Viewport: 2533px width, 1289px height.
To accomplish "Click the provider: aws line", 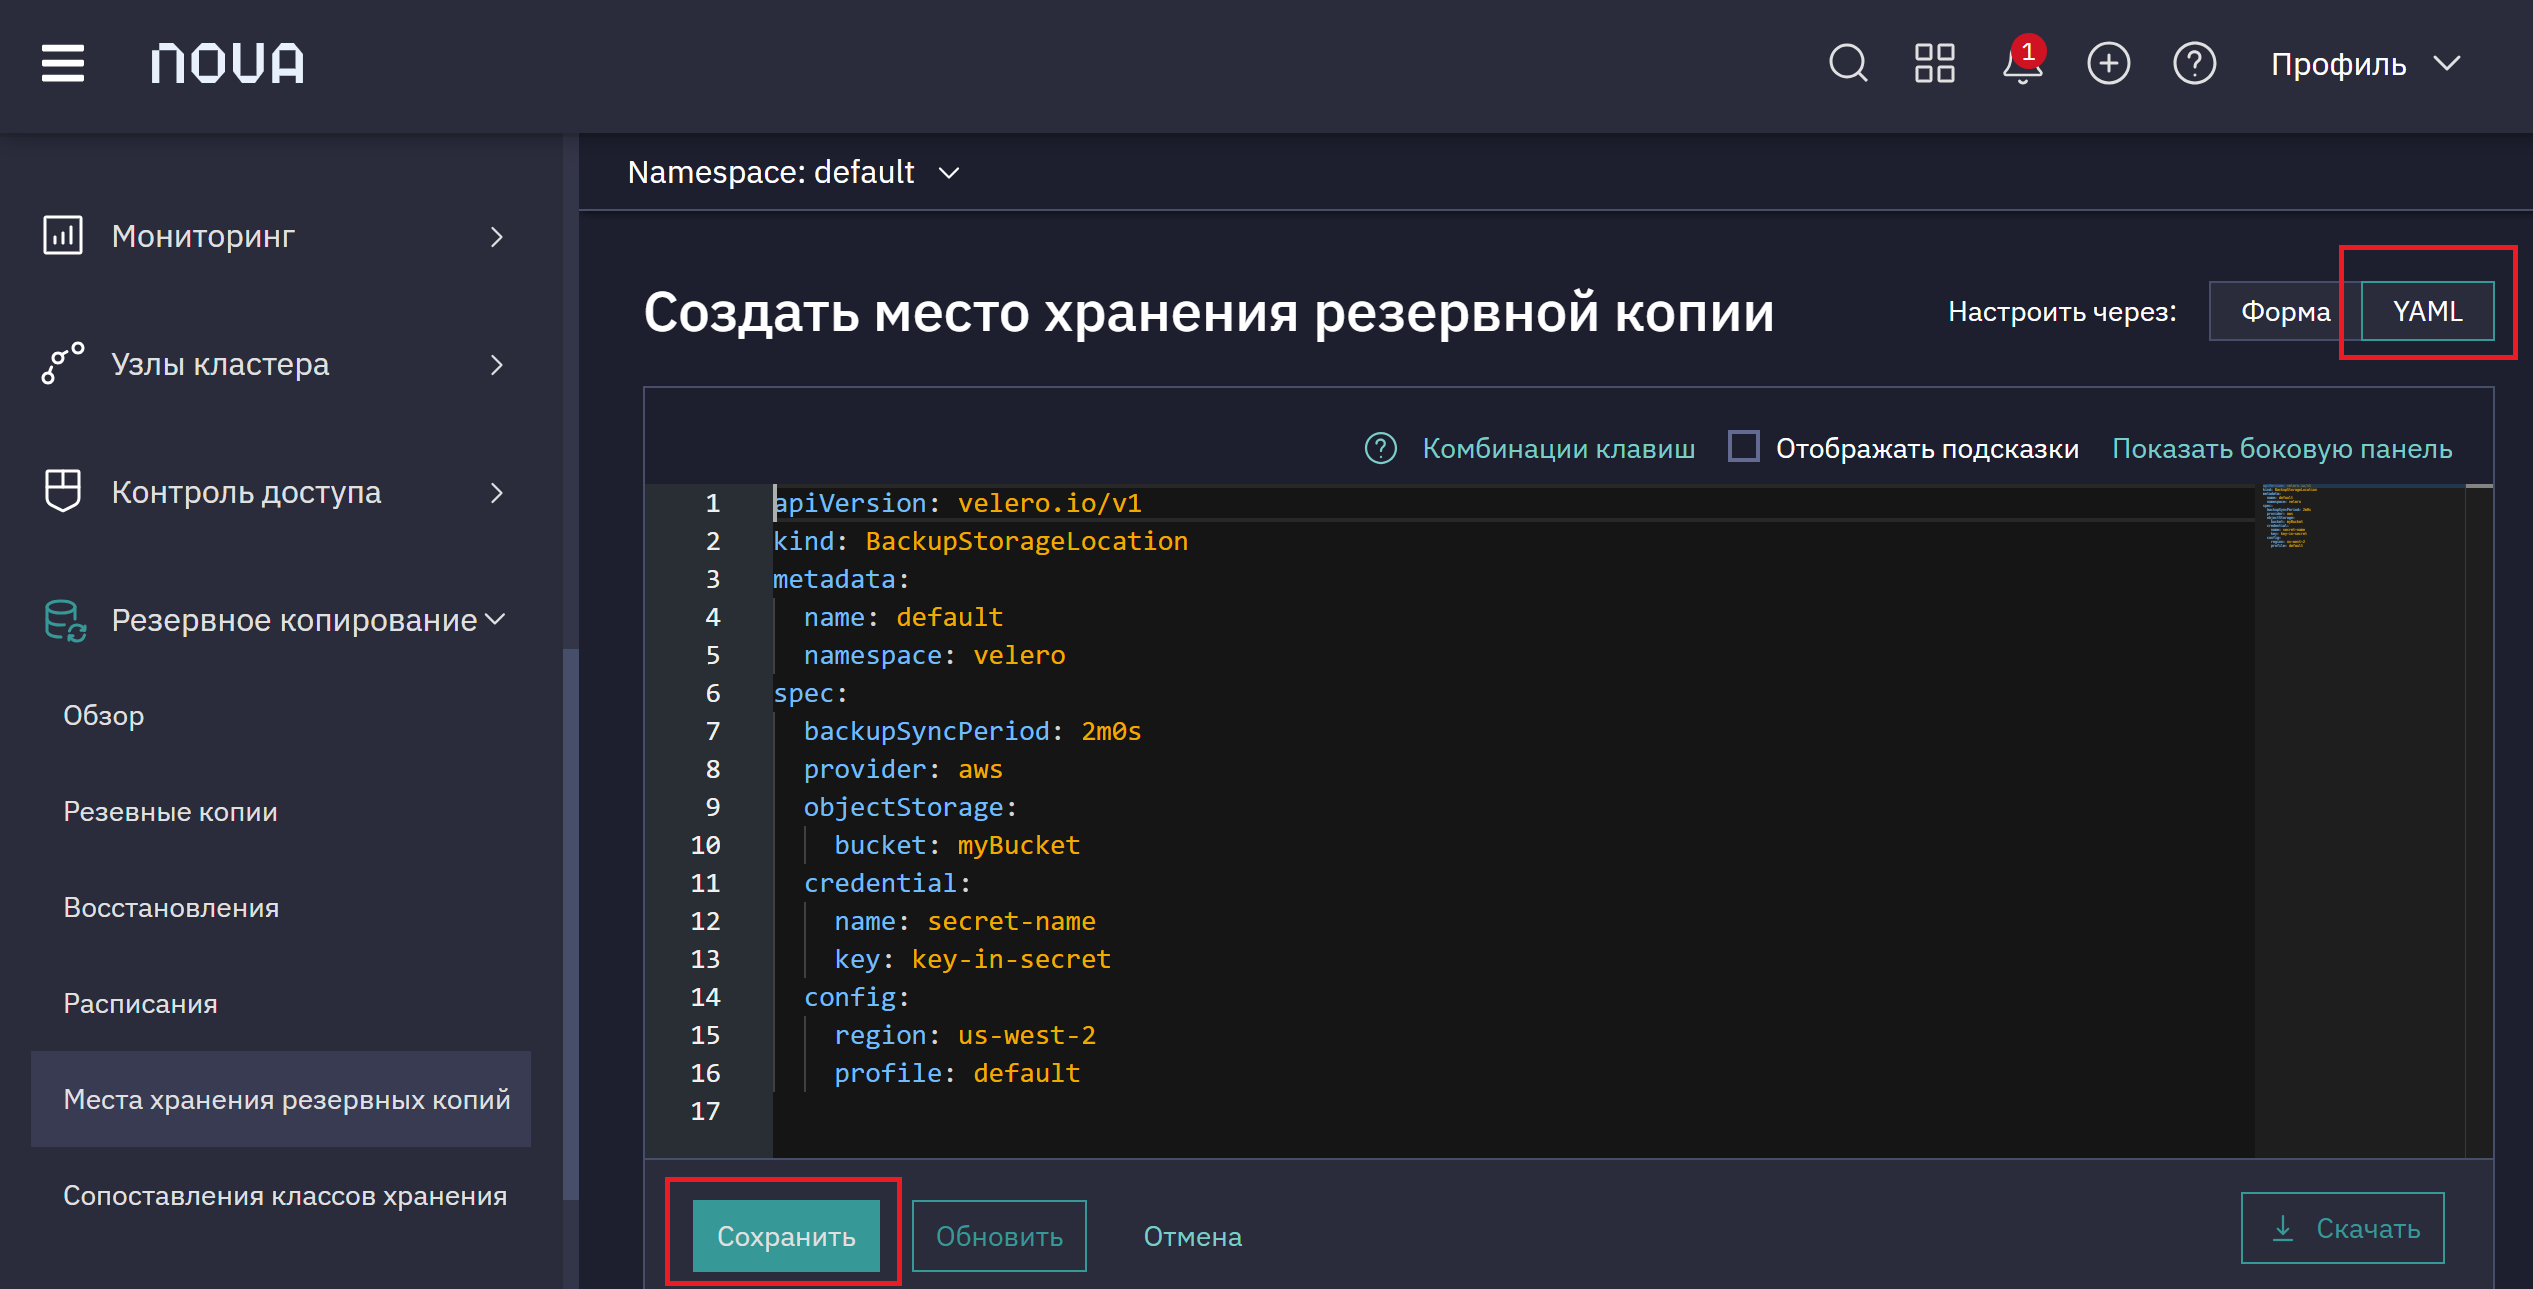I will (903, 769).
